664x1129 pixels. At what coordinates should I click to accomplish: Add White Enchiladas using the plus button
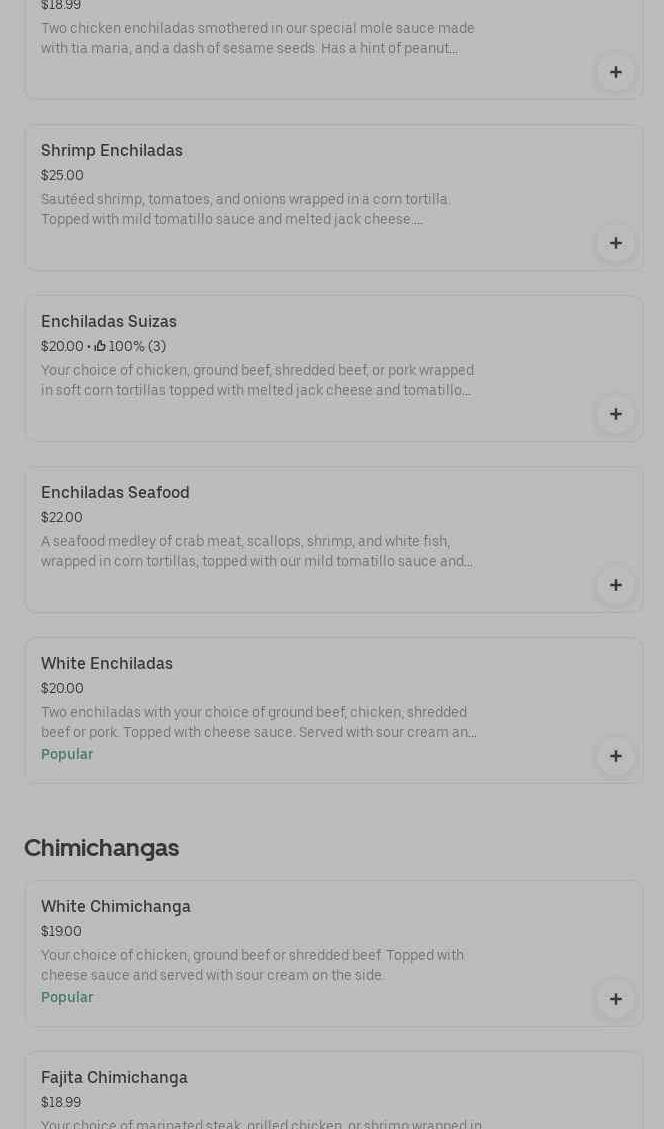pos(615,756)
